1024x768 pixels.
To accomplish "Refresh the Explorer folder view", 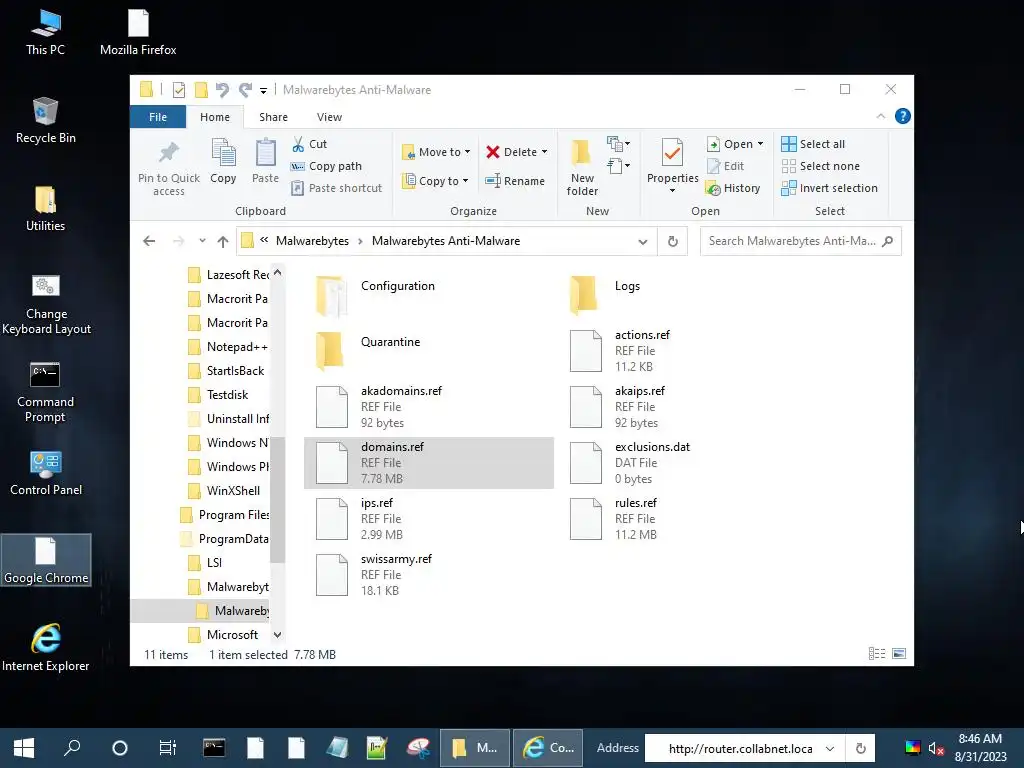I will 673,242.
